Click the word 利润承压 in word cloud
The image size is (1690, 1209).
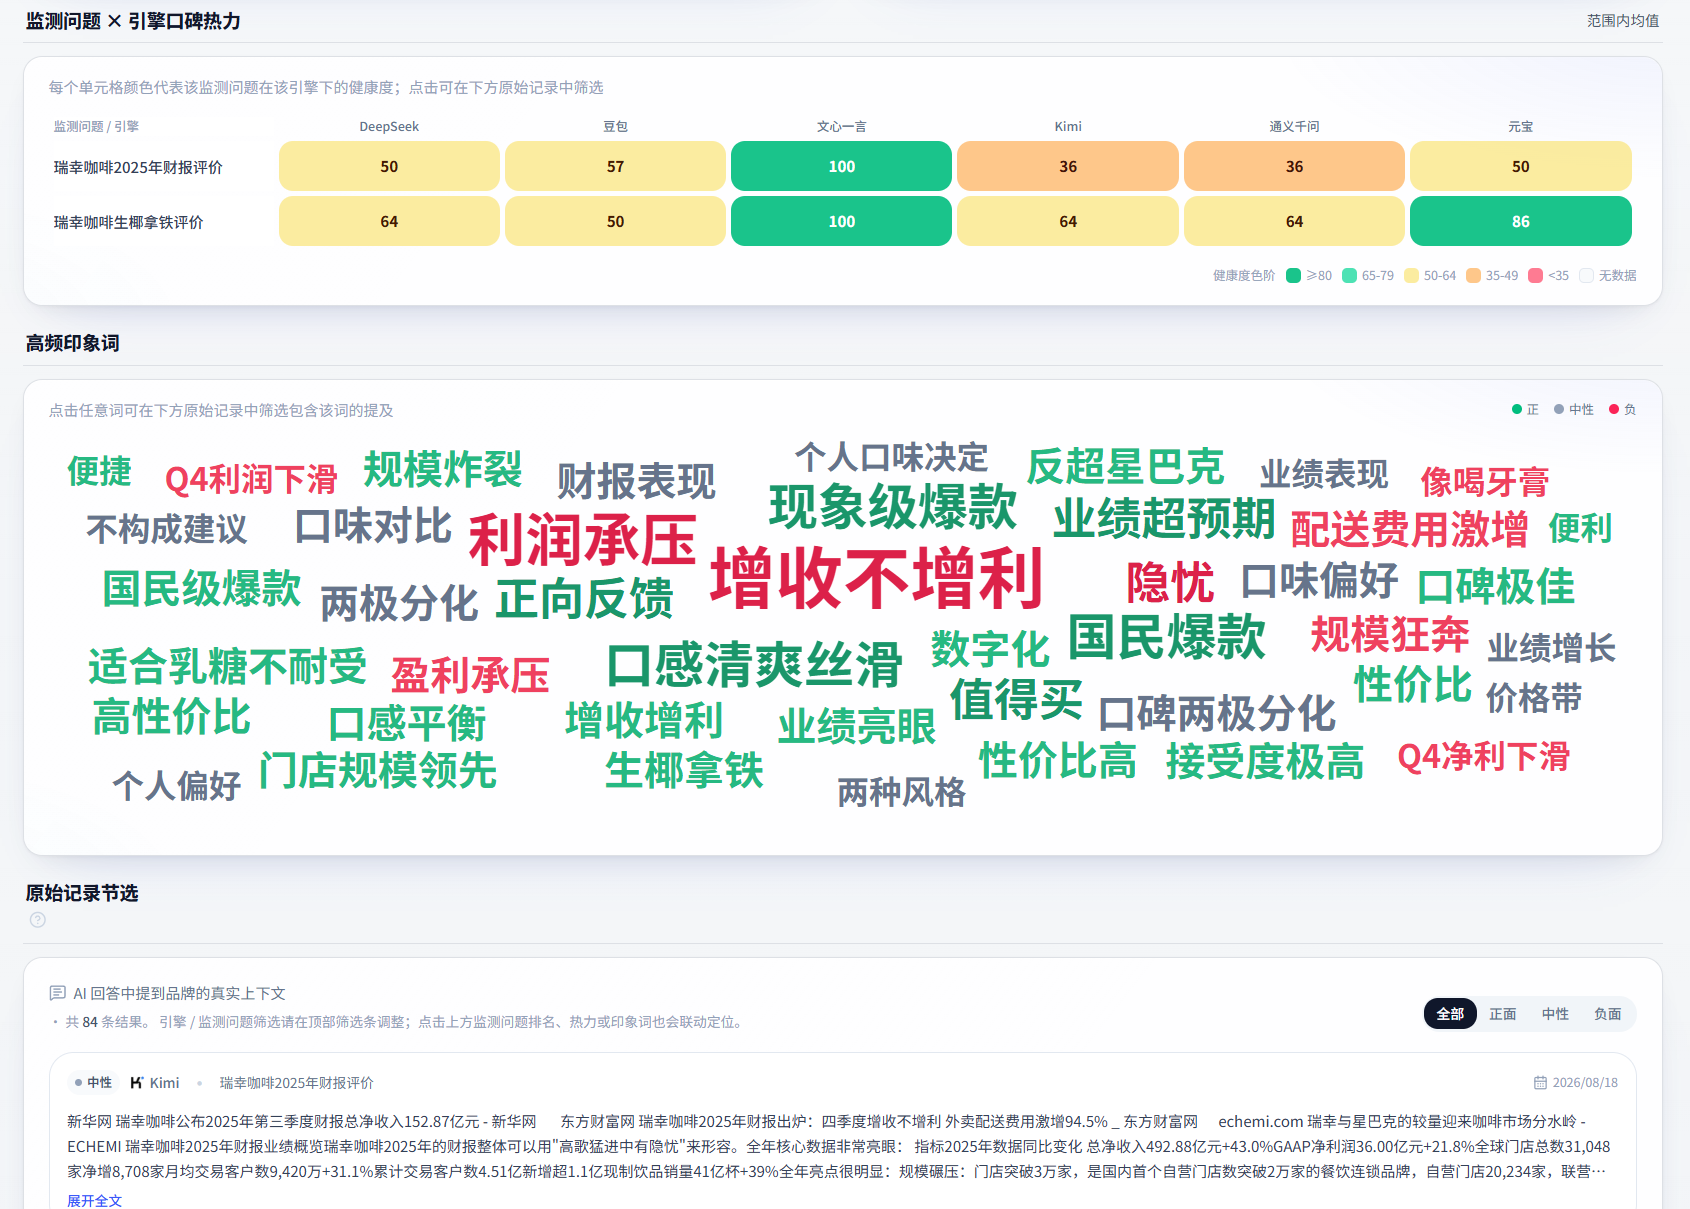point(582,541)
